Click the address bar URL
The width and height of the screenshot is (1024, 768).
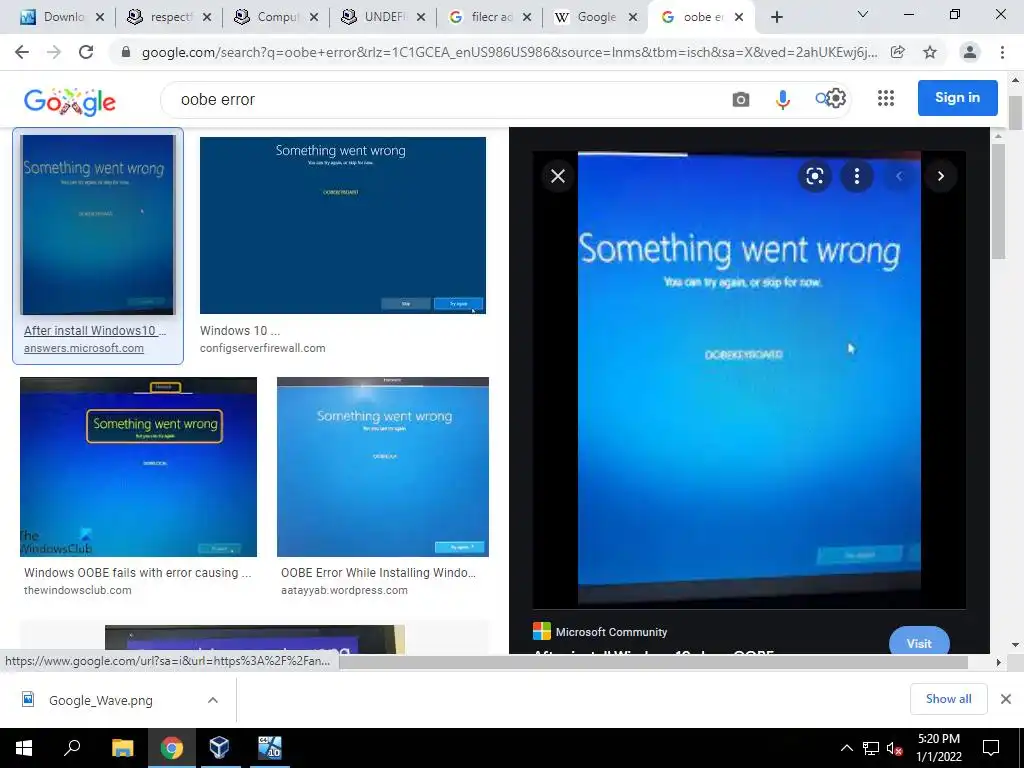tap(509, 52)
